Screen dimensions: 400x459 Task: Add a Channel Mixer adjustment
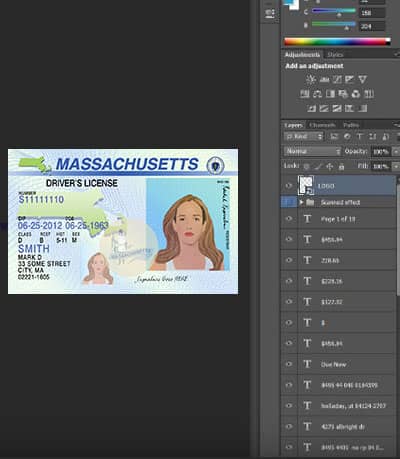tap(356, 94)
